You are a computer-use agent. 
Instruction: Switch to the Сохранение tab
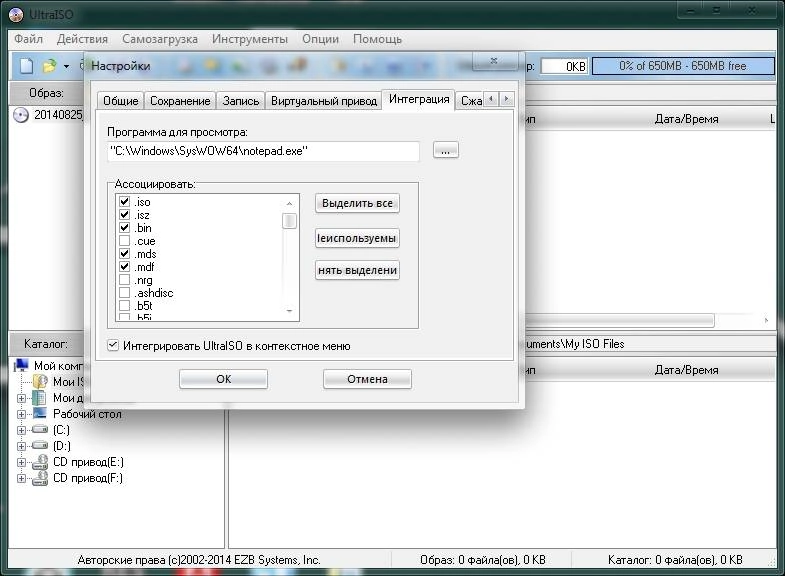pos(180,101)
